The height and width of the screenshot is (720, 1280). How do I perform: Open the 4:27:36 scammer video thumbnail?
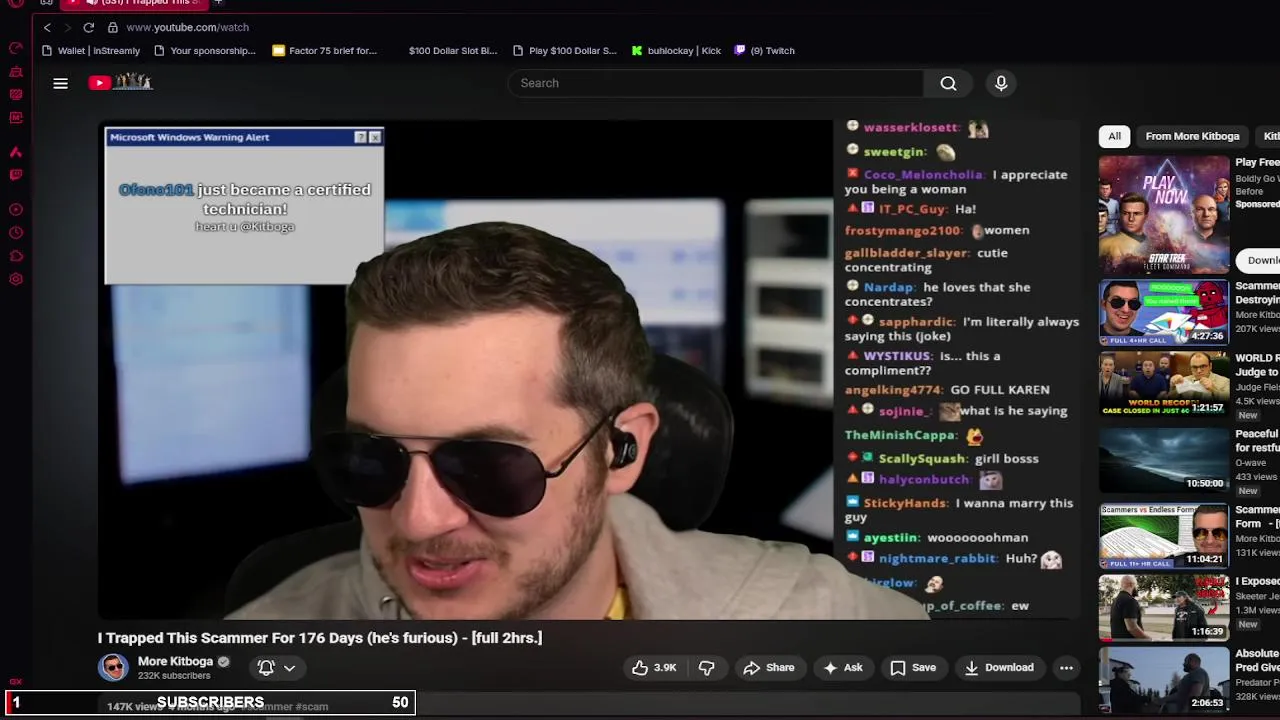coord(1164,313)
